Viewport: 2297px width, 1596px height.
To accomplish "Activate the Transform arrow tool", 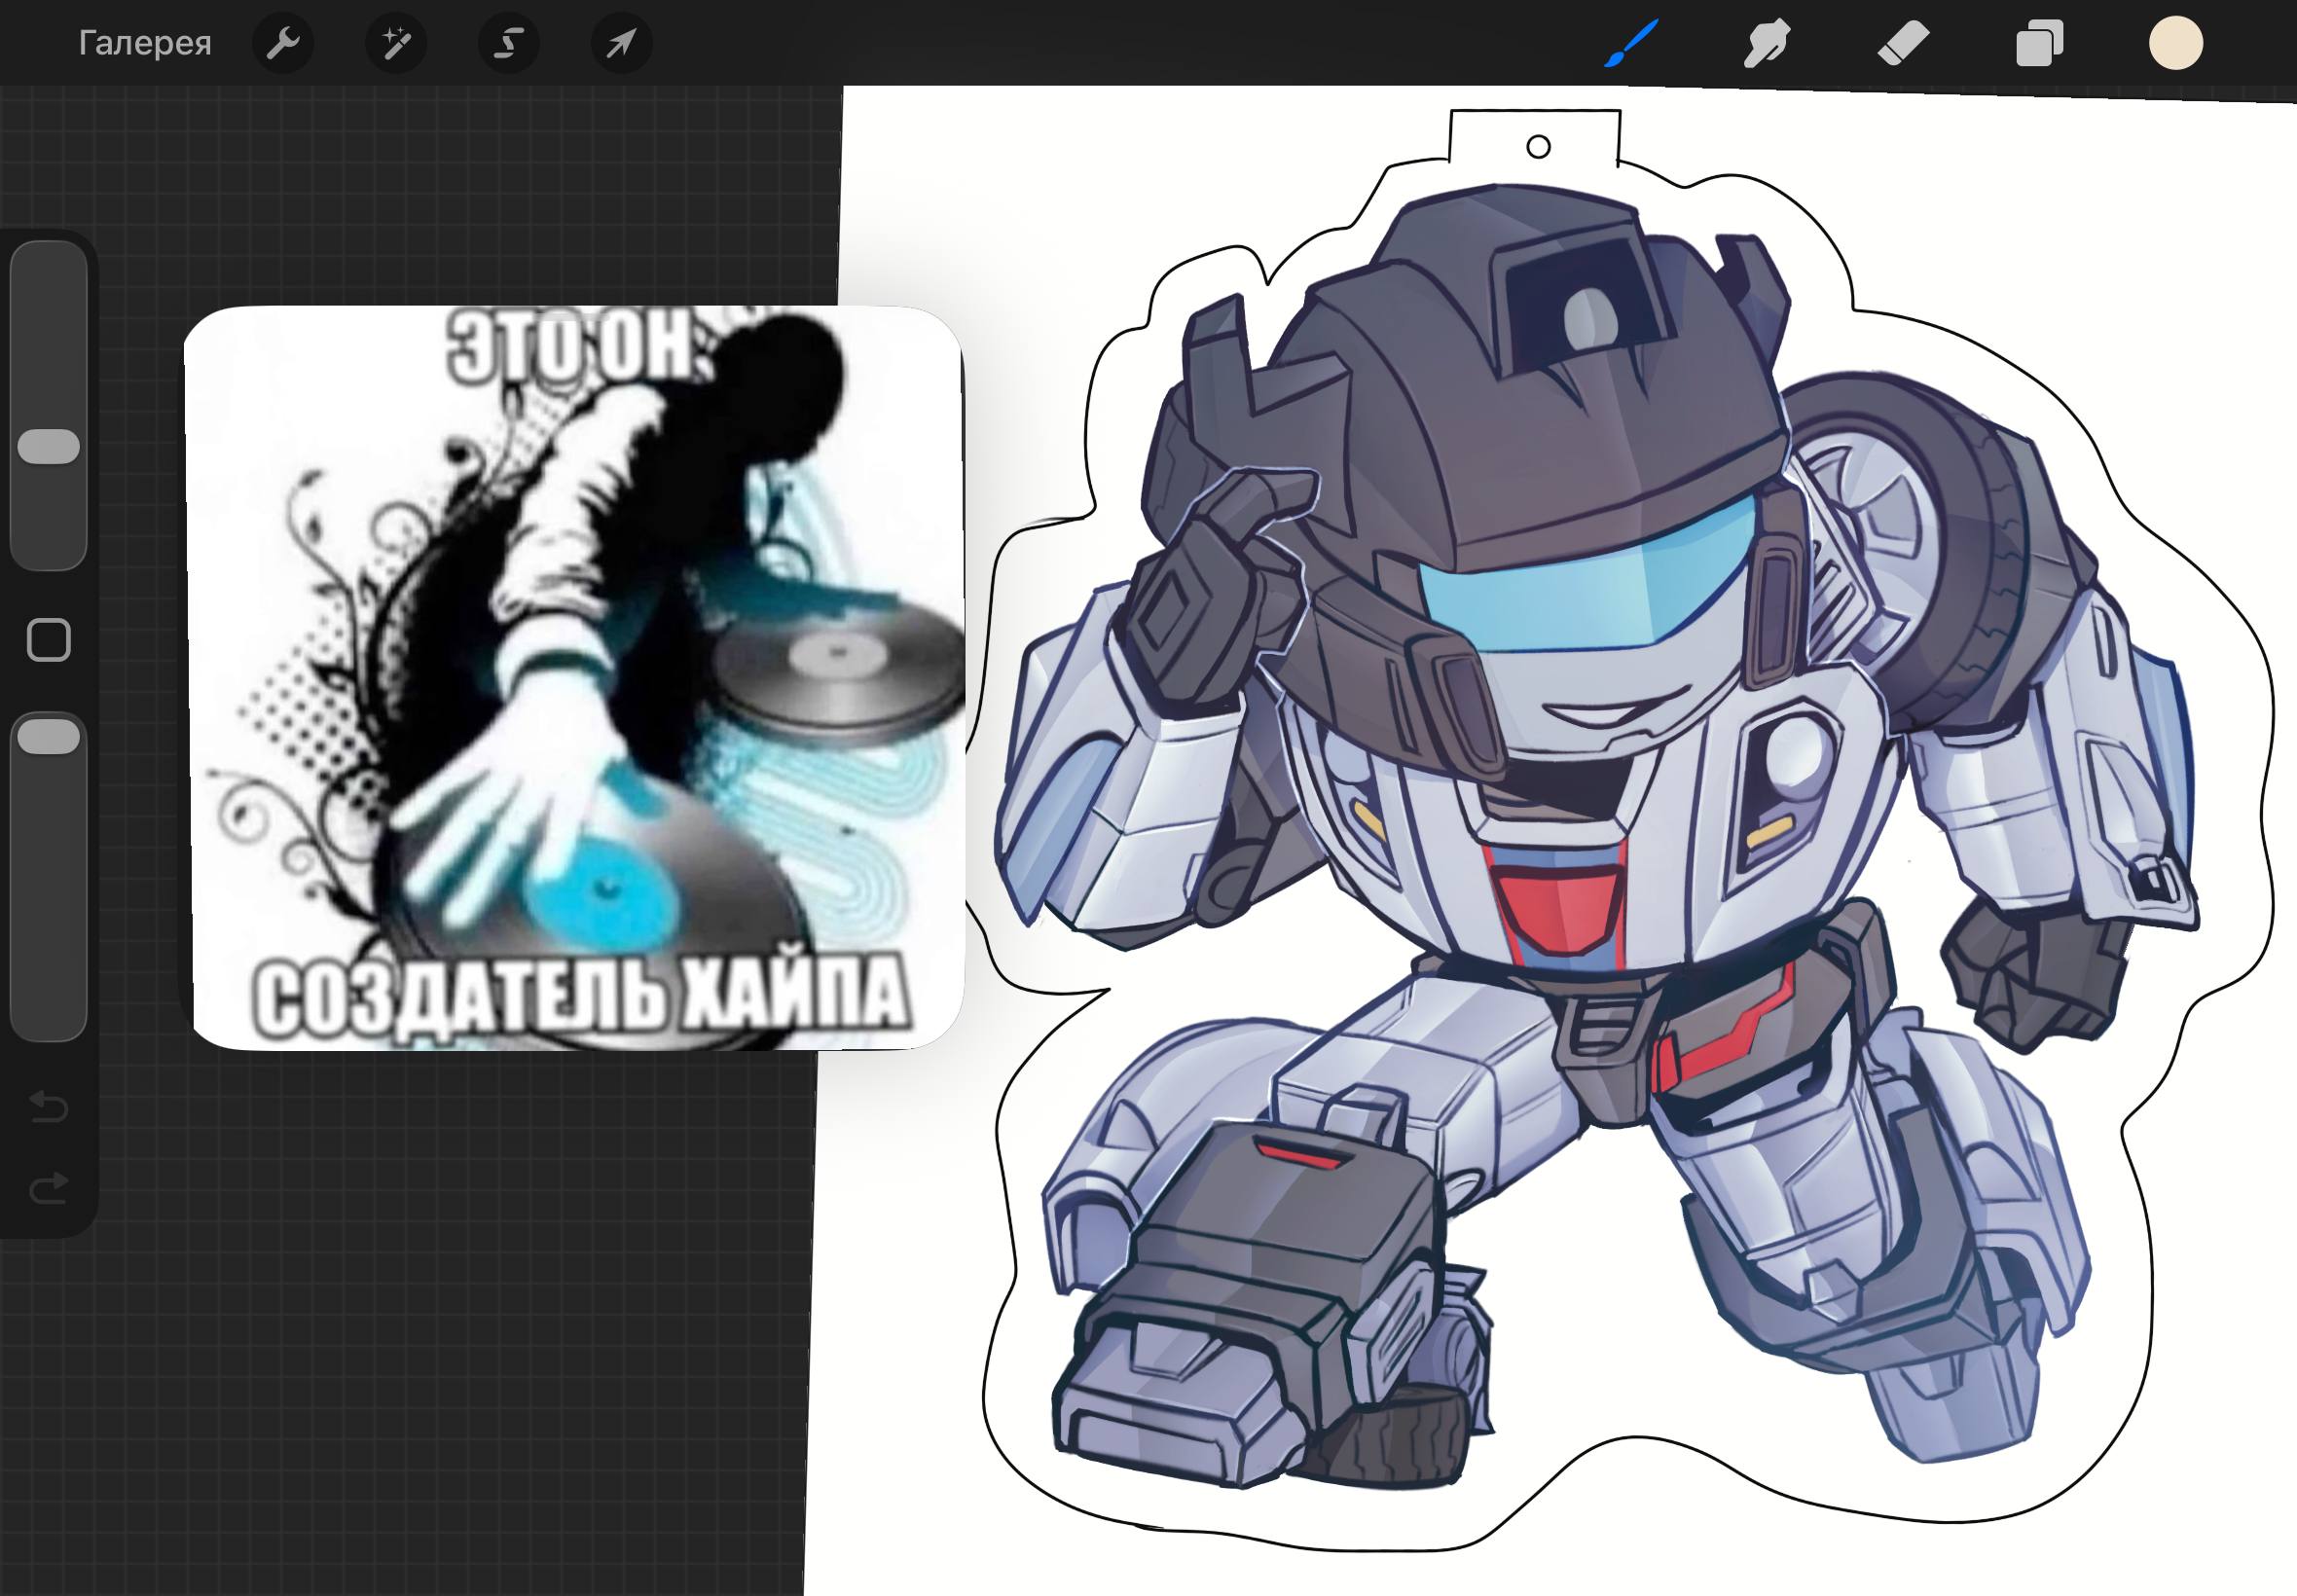I will coord(621,43).
